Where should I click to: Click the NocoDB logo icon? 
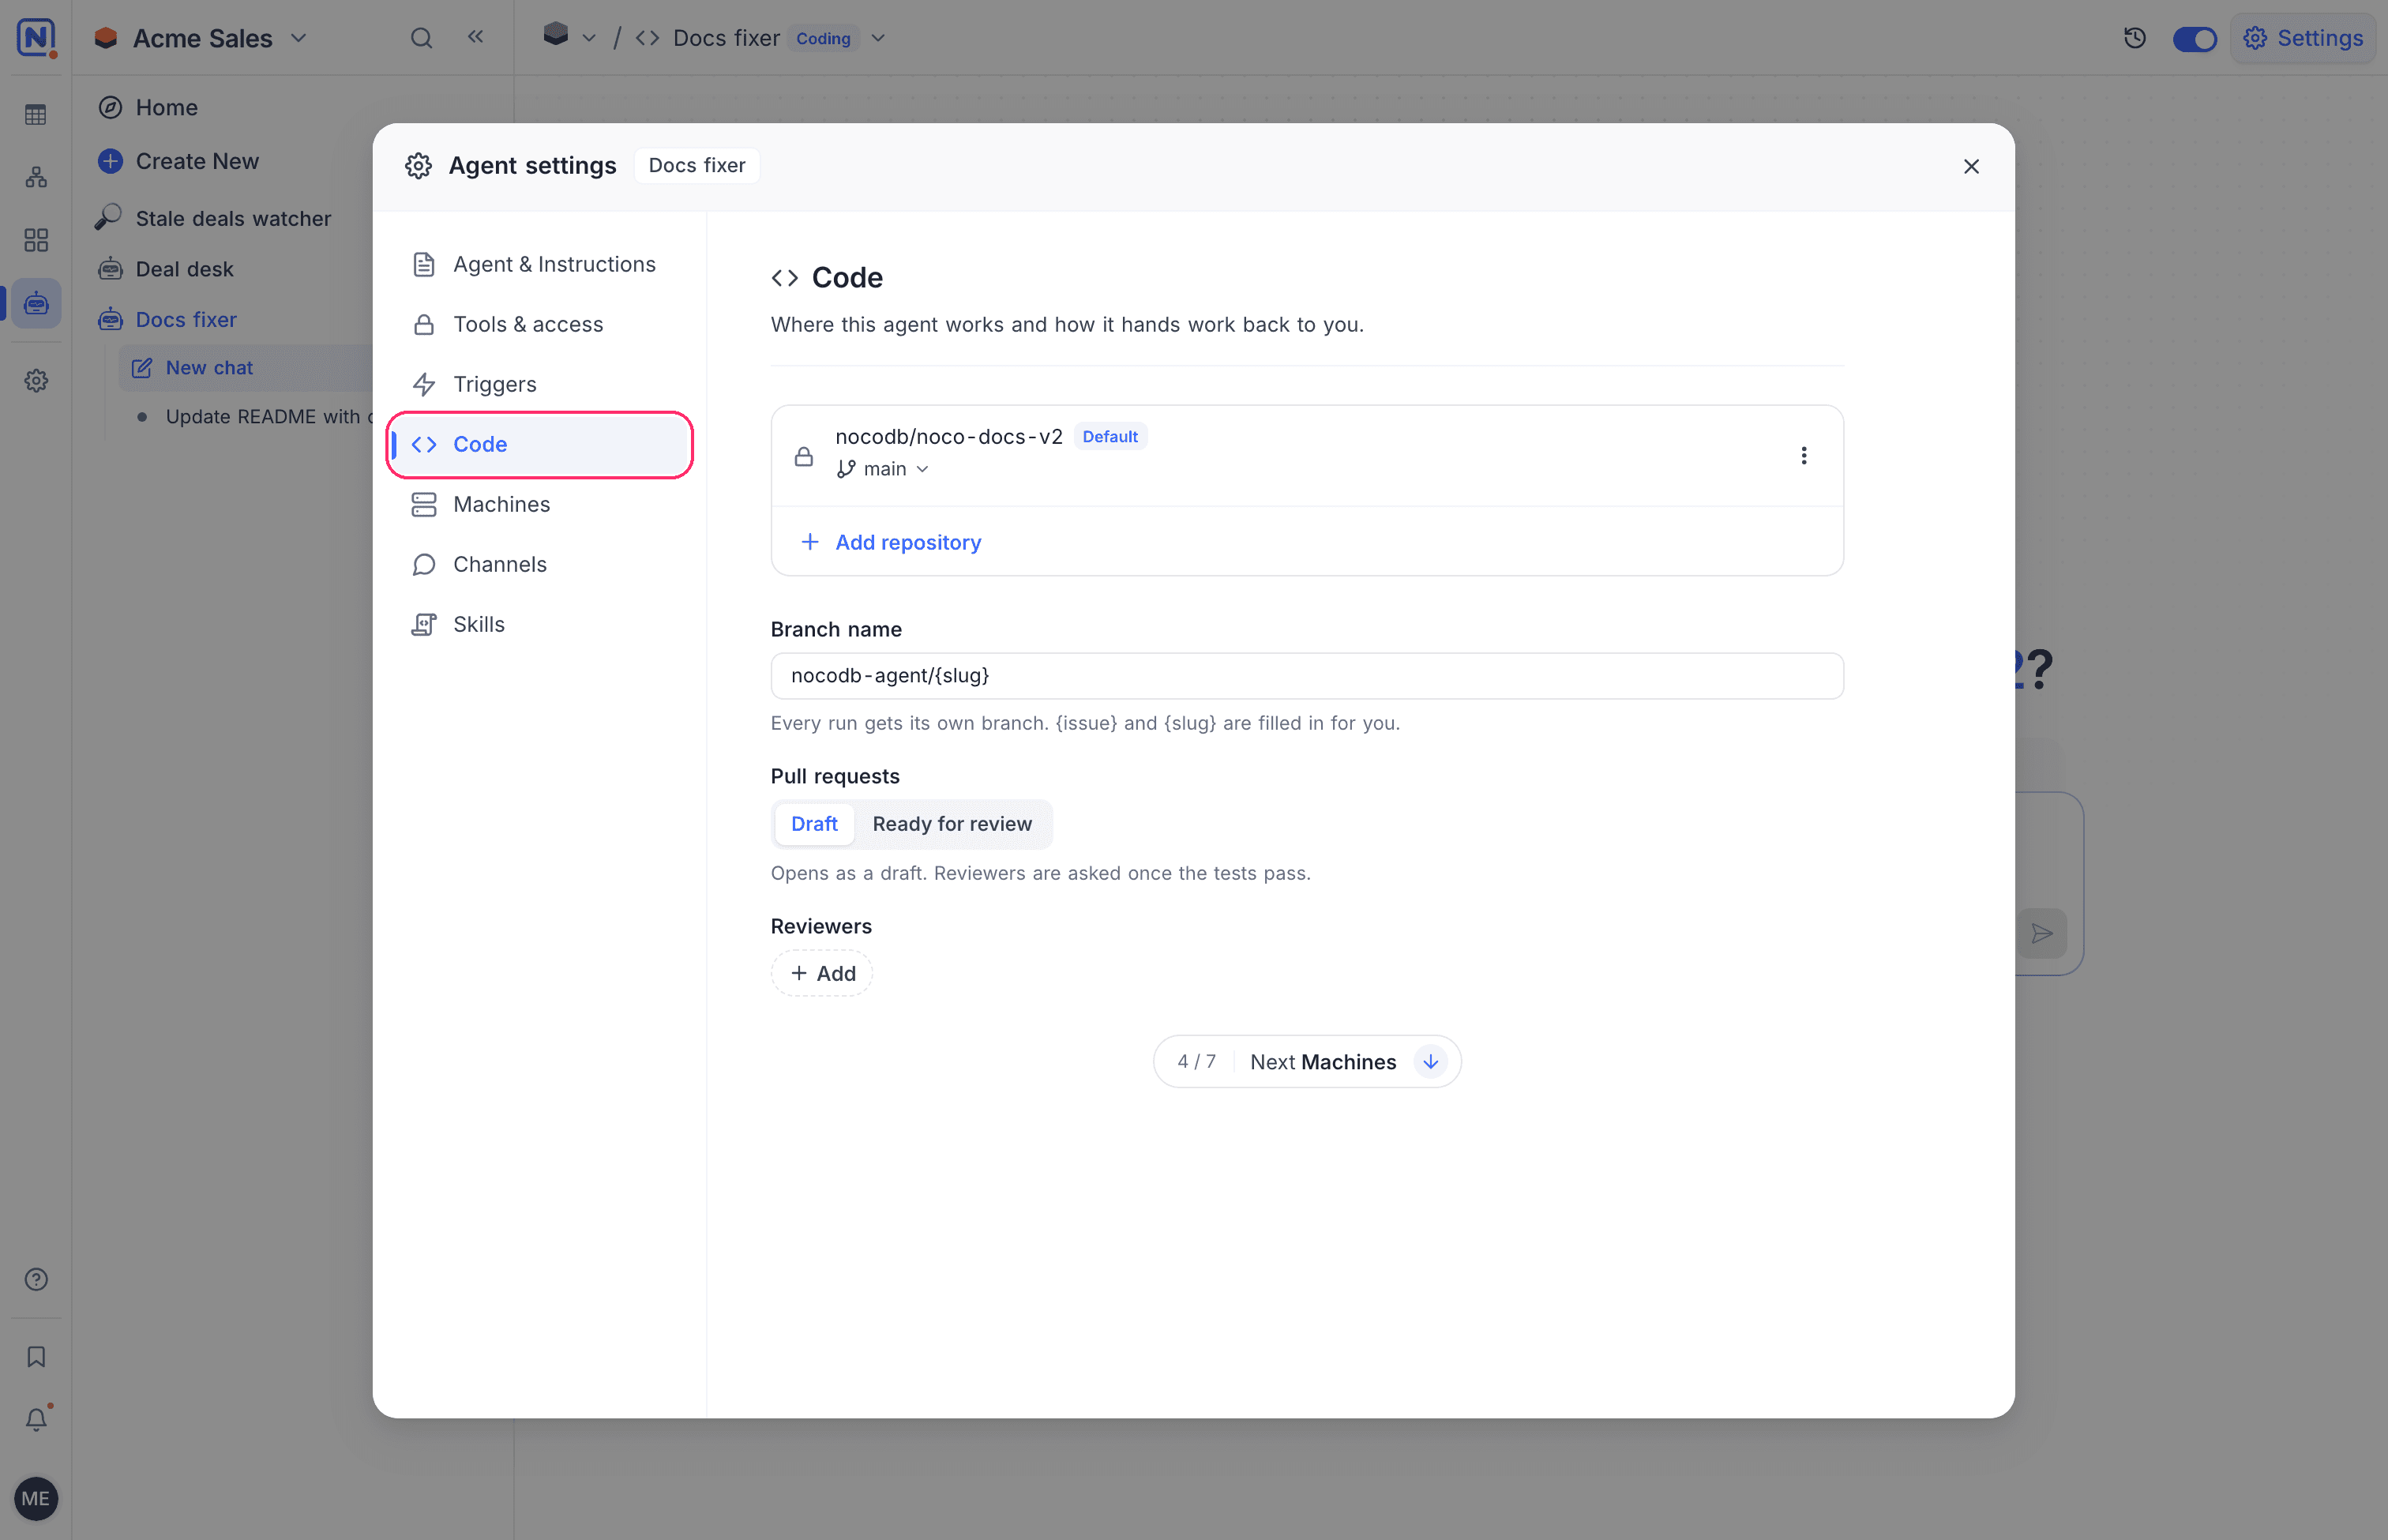click(36, 38)
